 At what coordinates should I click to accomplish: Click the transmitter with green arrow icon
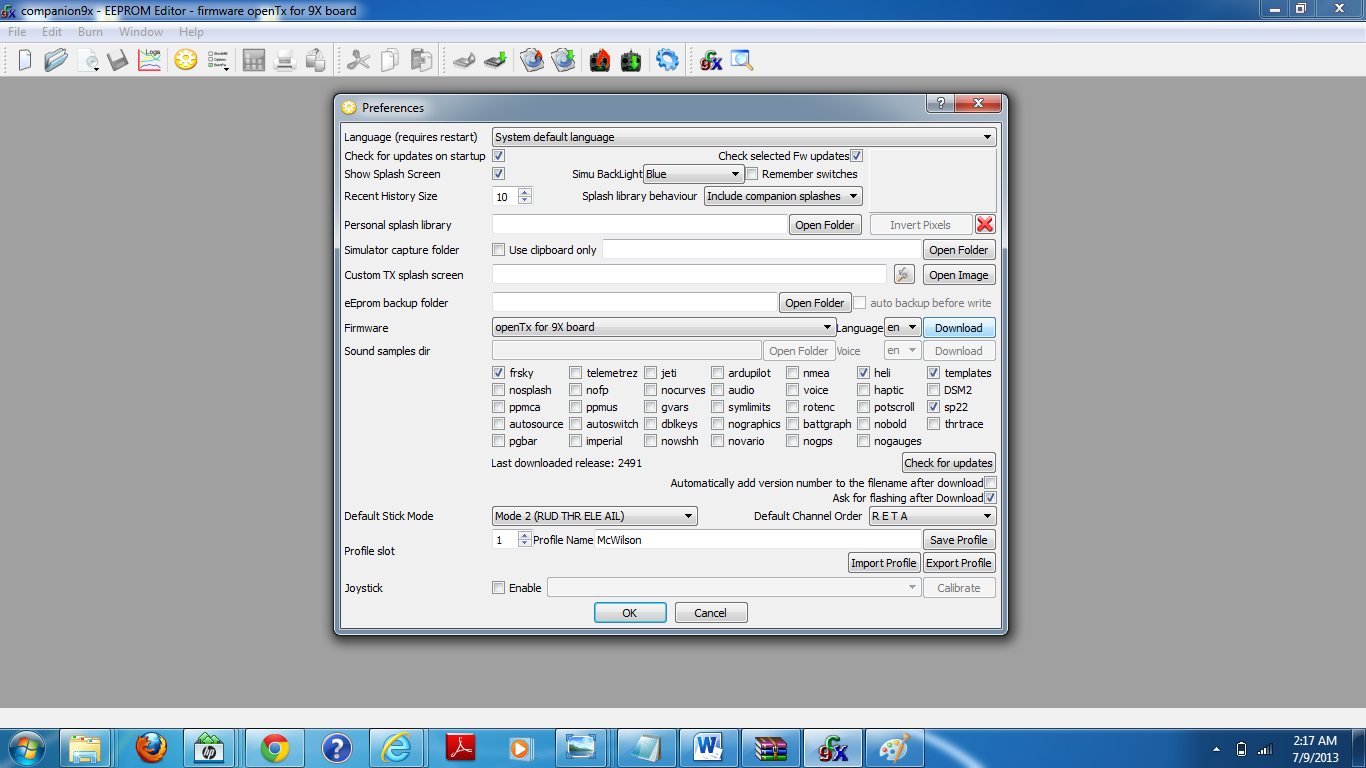[x=631, y=60]
